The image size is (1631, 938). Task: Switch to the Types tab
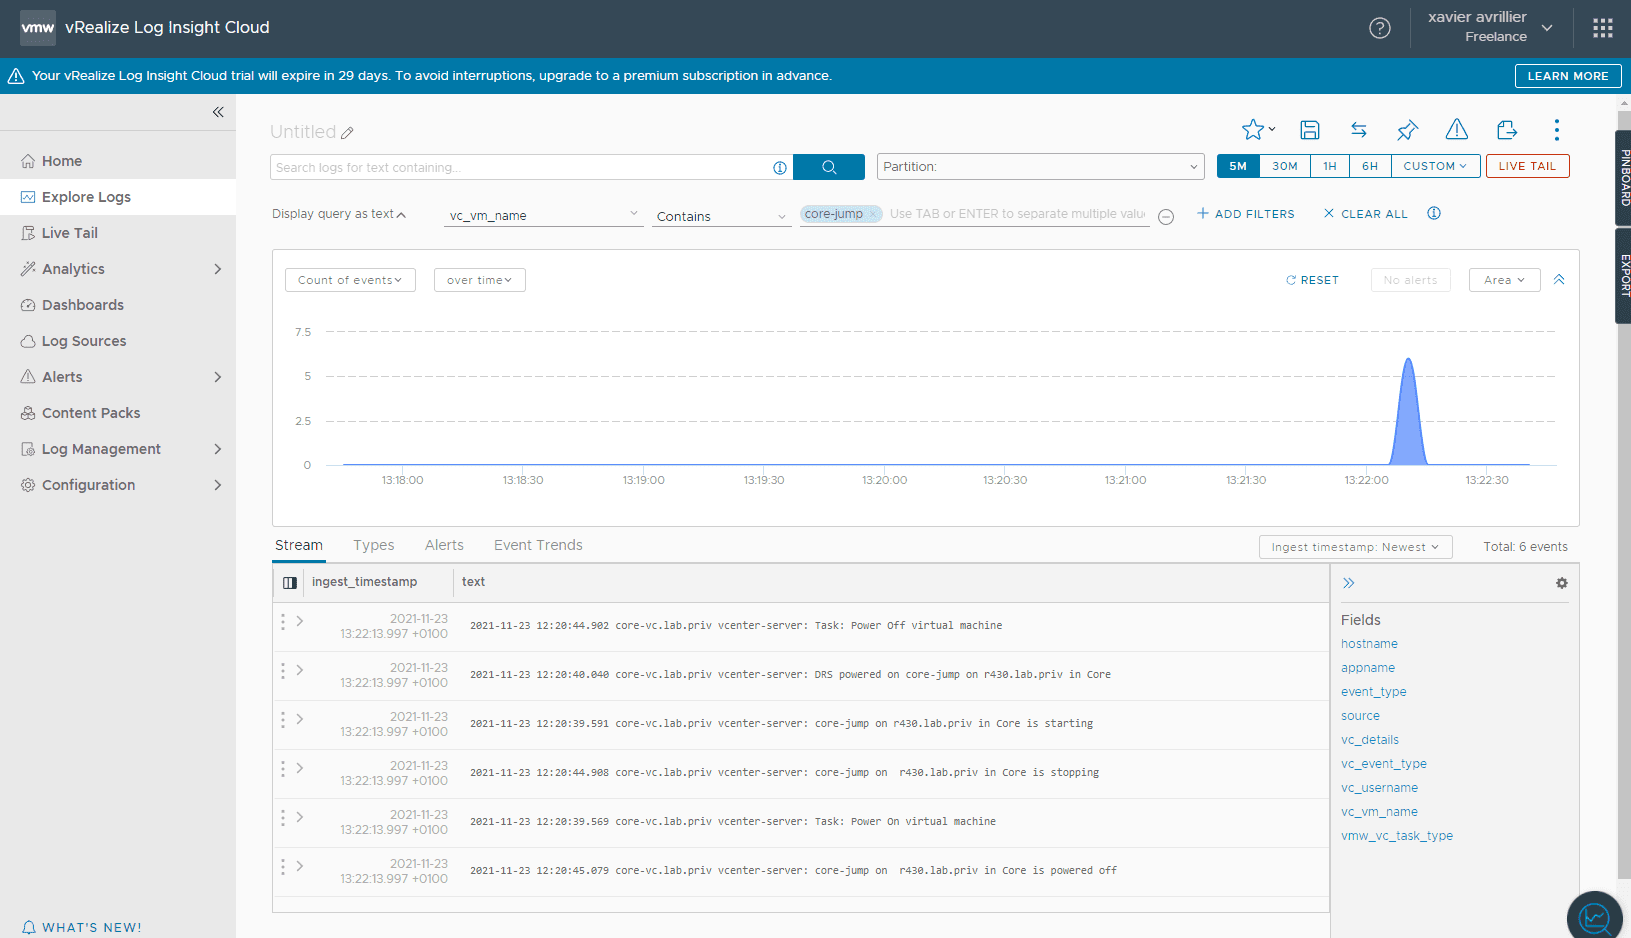(374, 545)
